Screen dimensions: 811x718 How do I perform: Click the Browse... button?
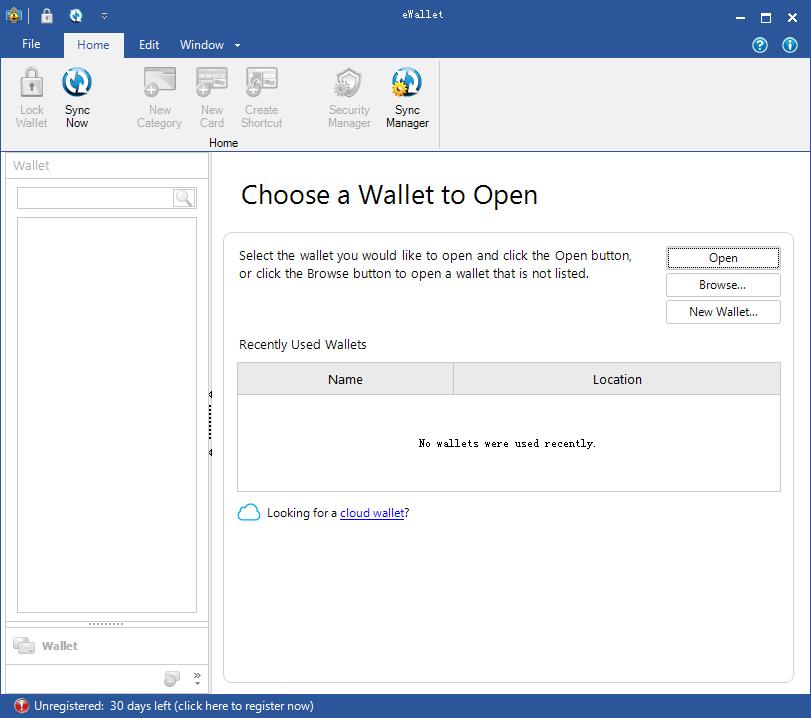(x=723, y=285)
